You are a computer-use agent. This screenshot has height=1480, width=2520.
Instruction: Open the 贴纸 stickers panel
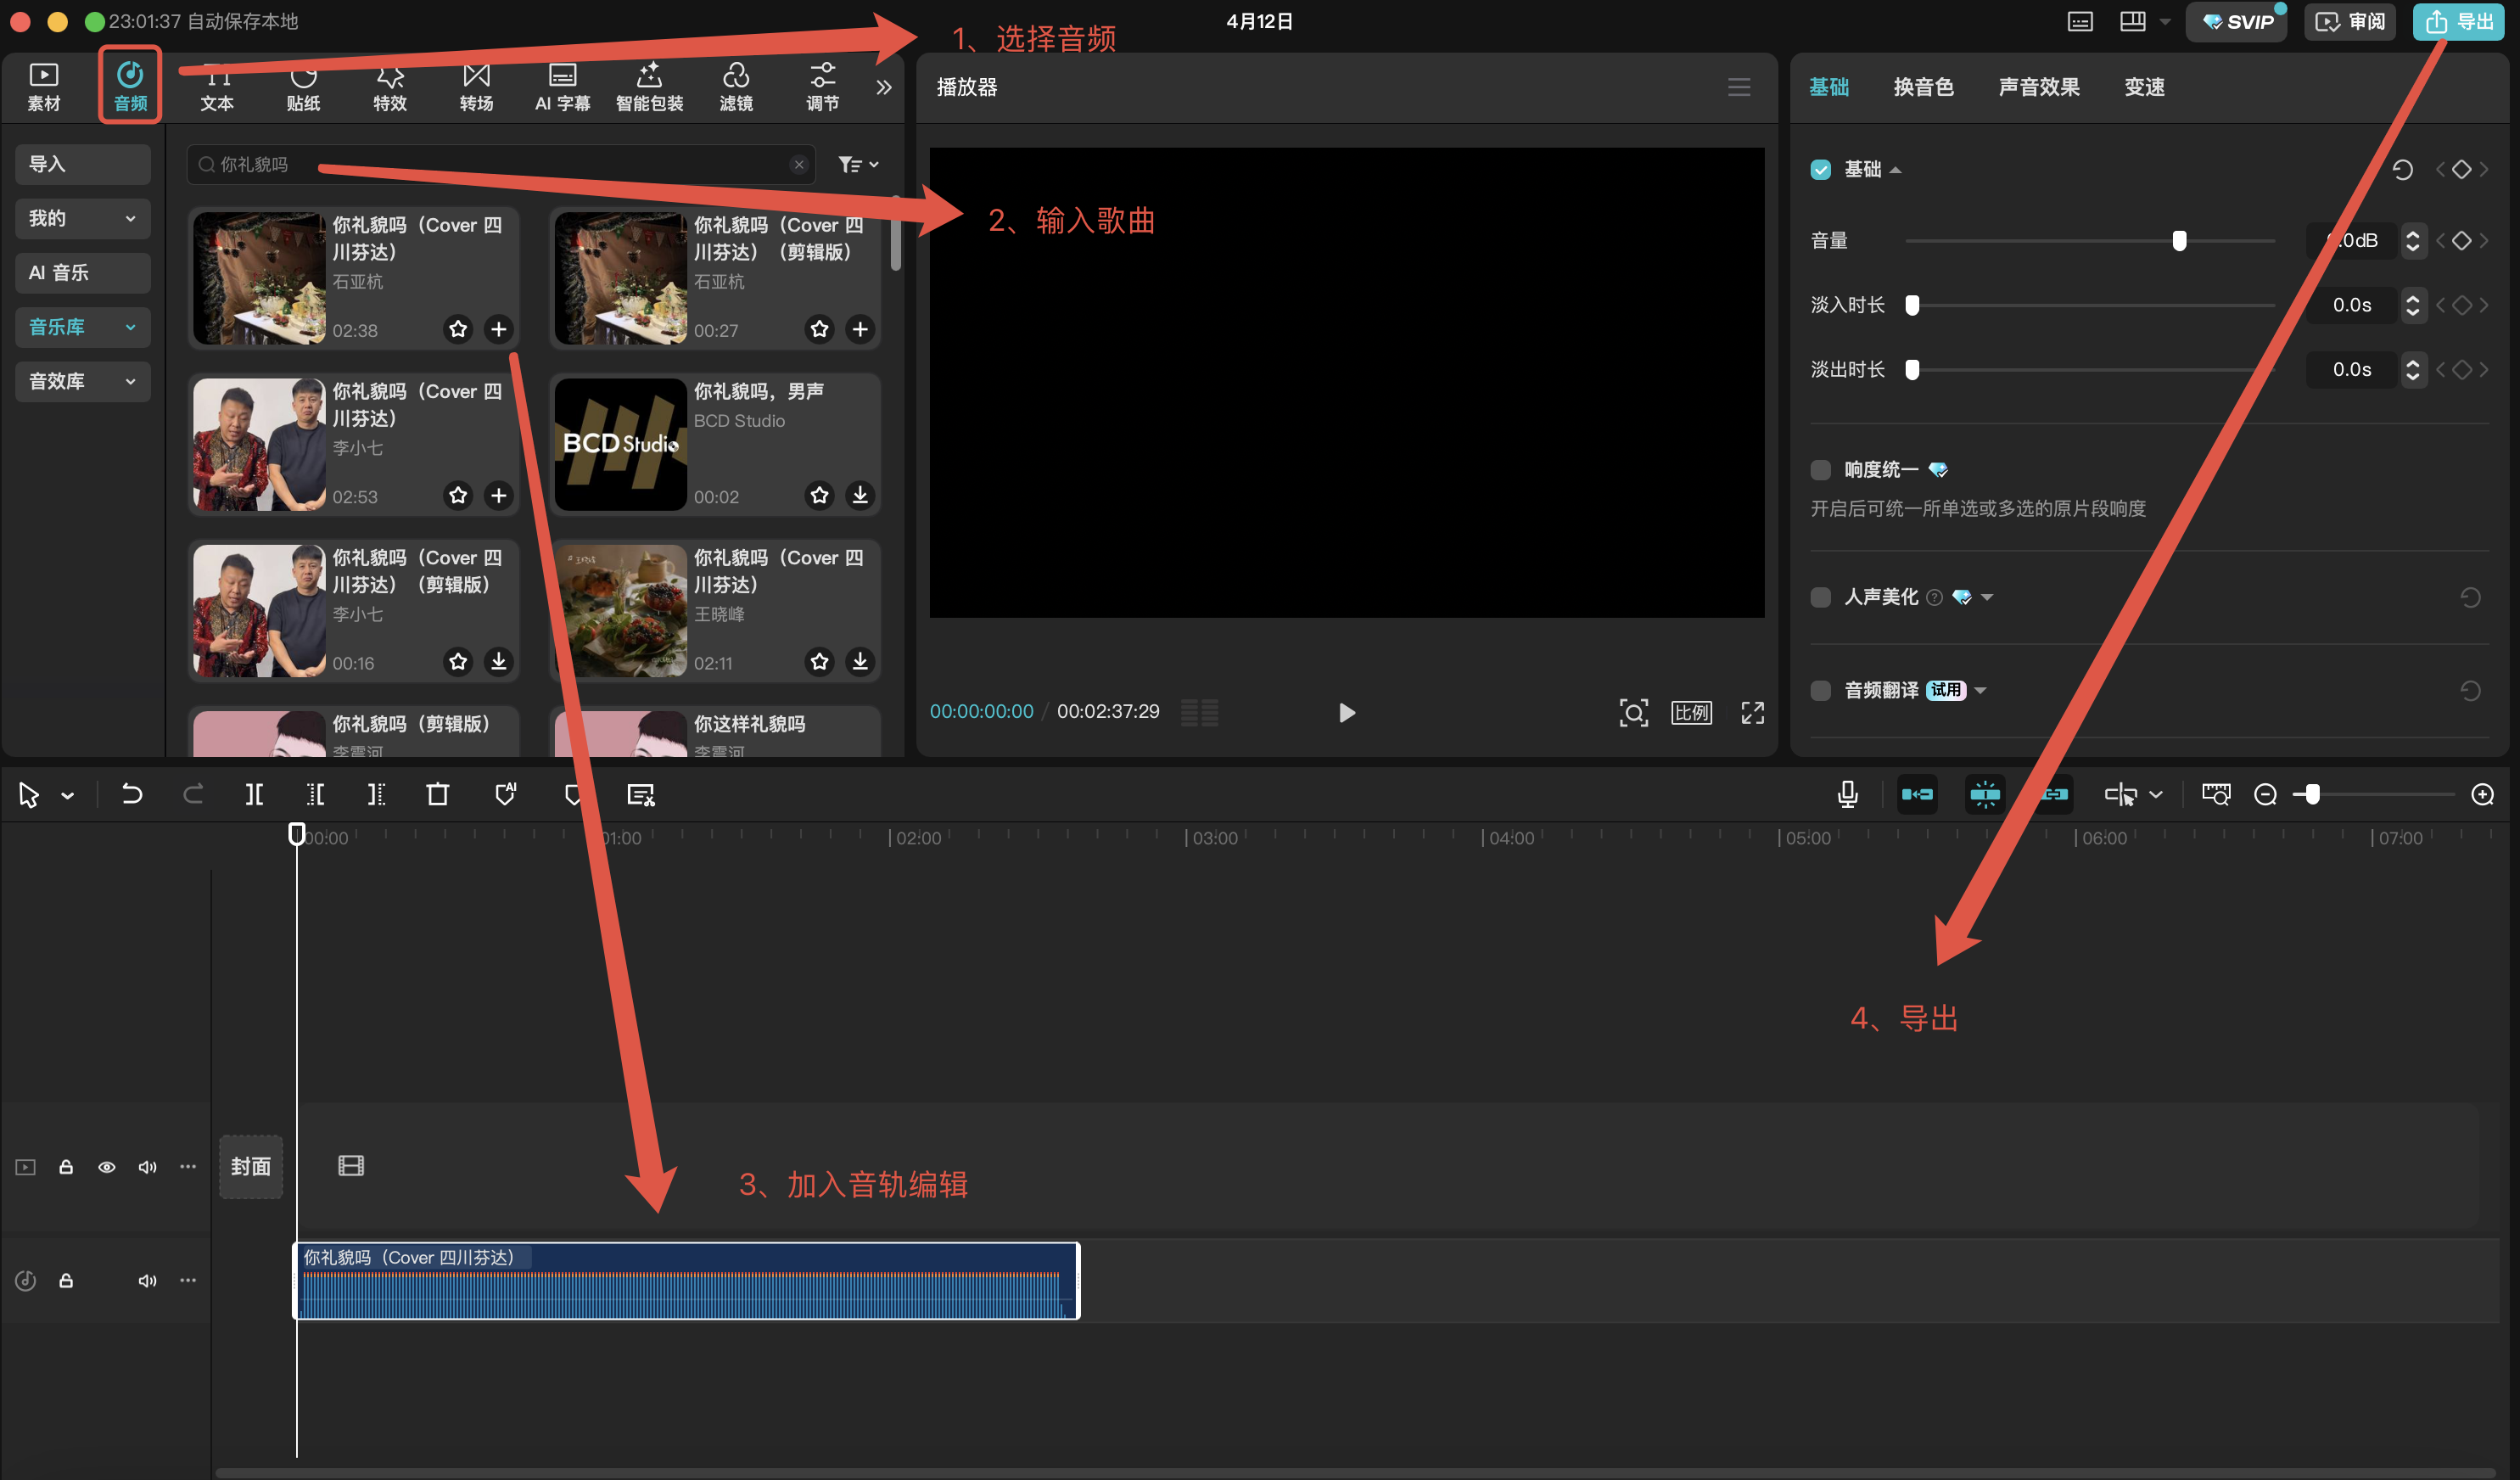pos(303,87)
